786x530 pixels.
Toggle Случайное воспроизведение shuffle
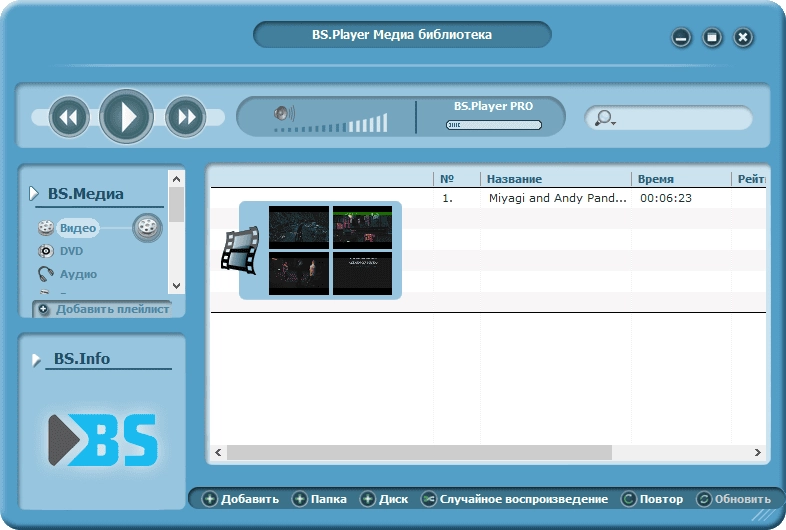[x=515, y=499]
